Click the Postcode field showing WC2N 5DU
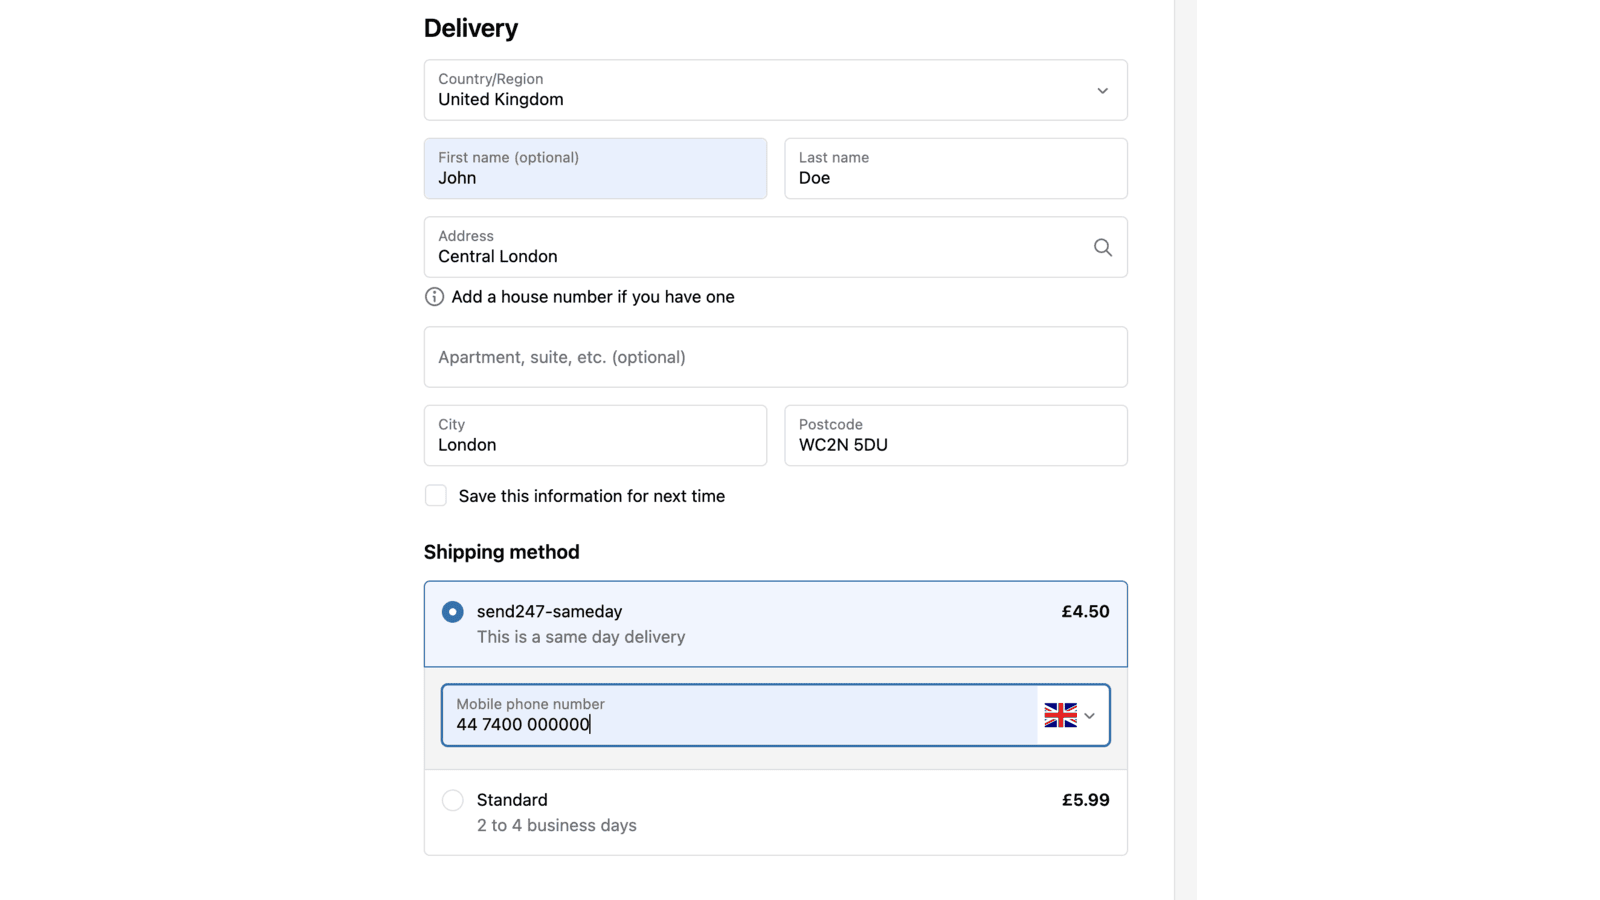The image size is (1600, 900). point(956,435)
